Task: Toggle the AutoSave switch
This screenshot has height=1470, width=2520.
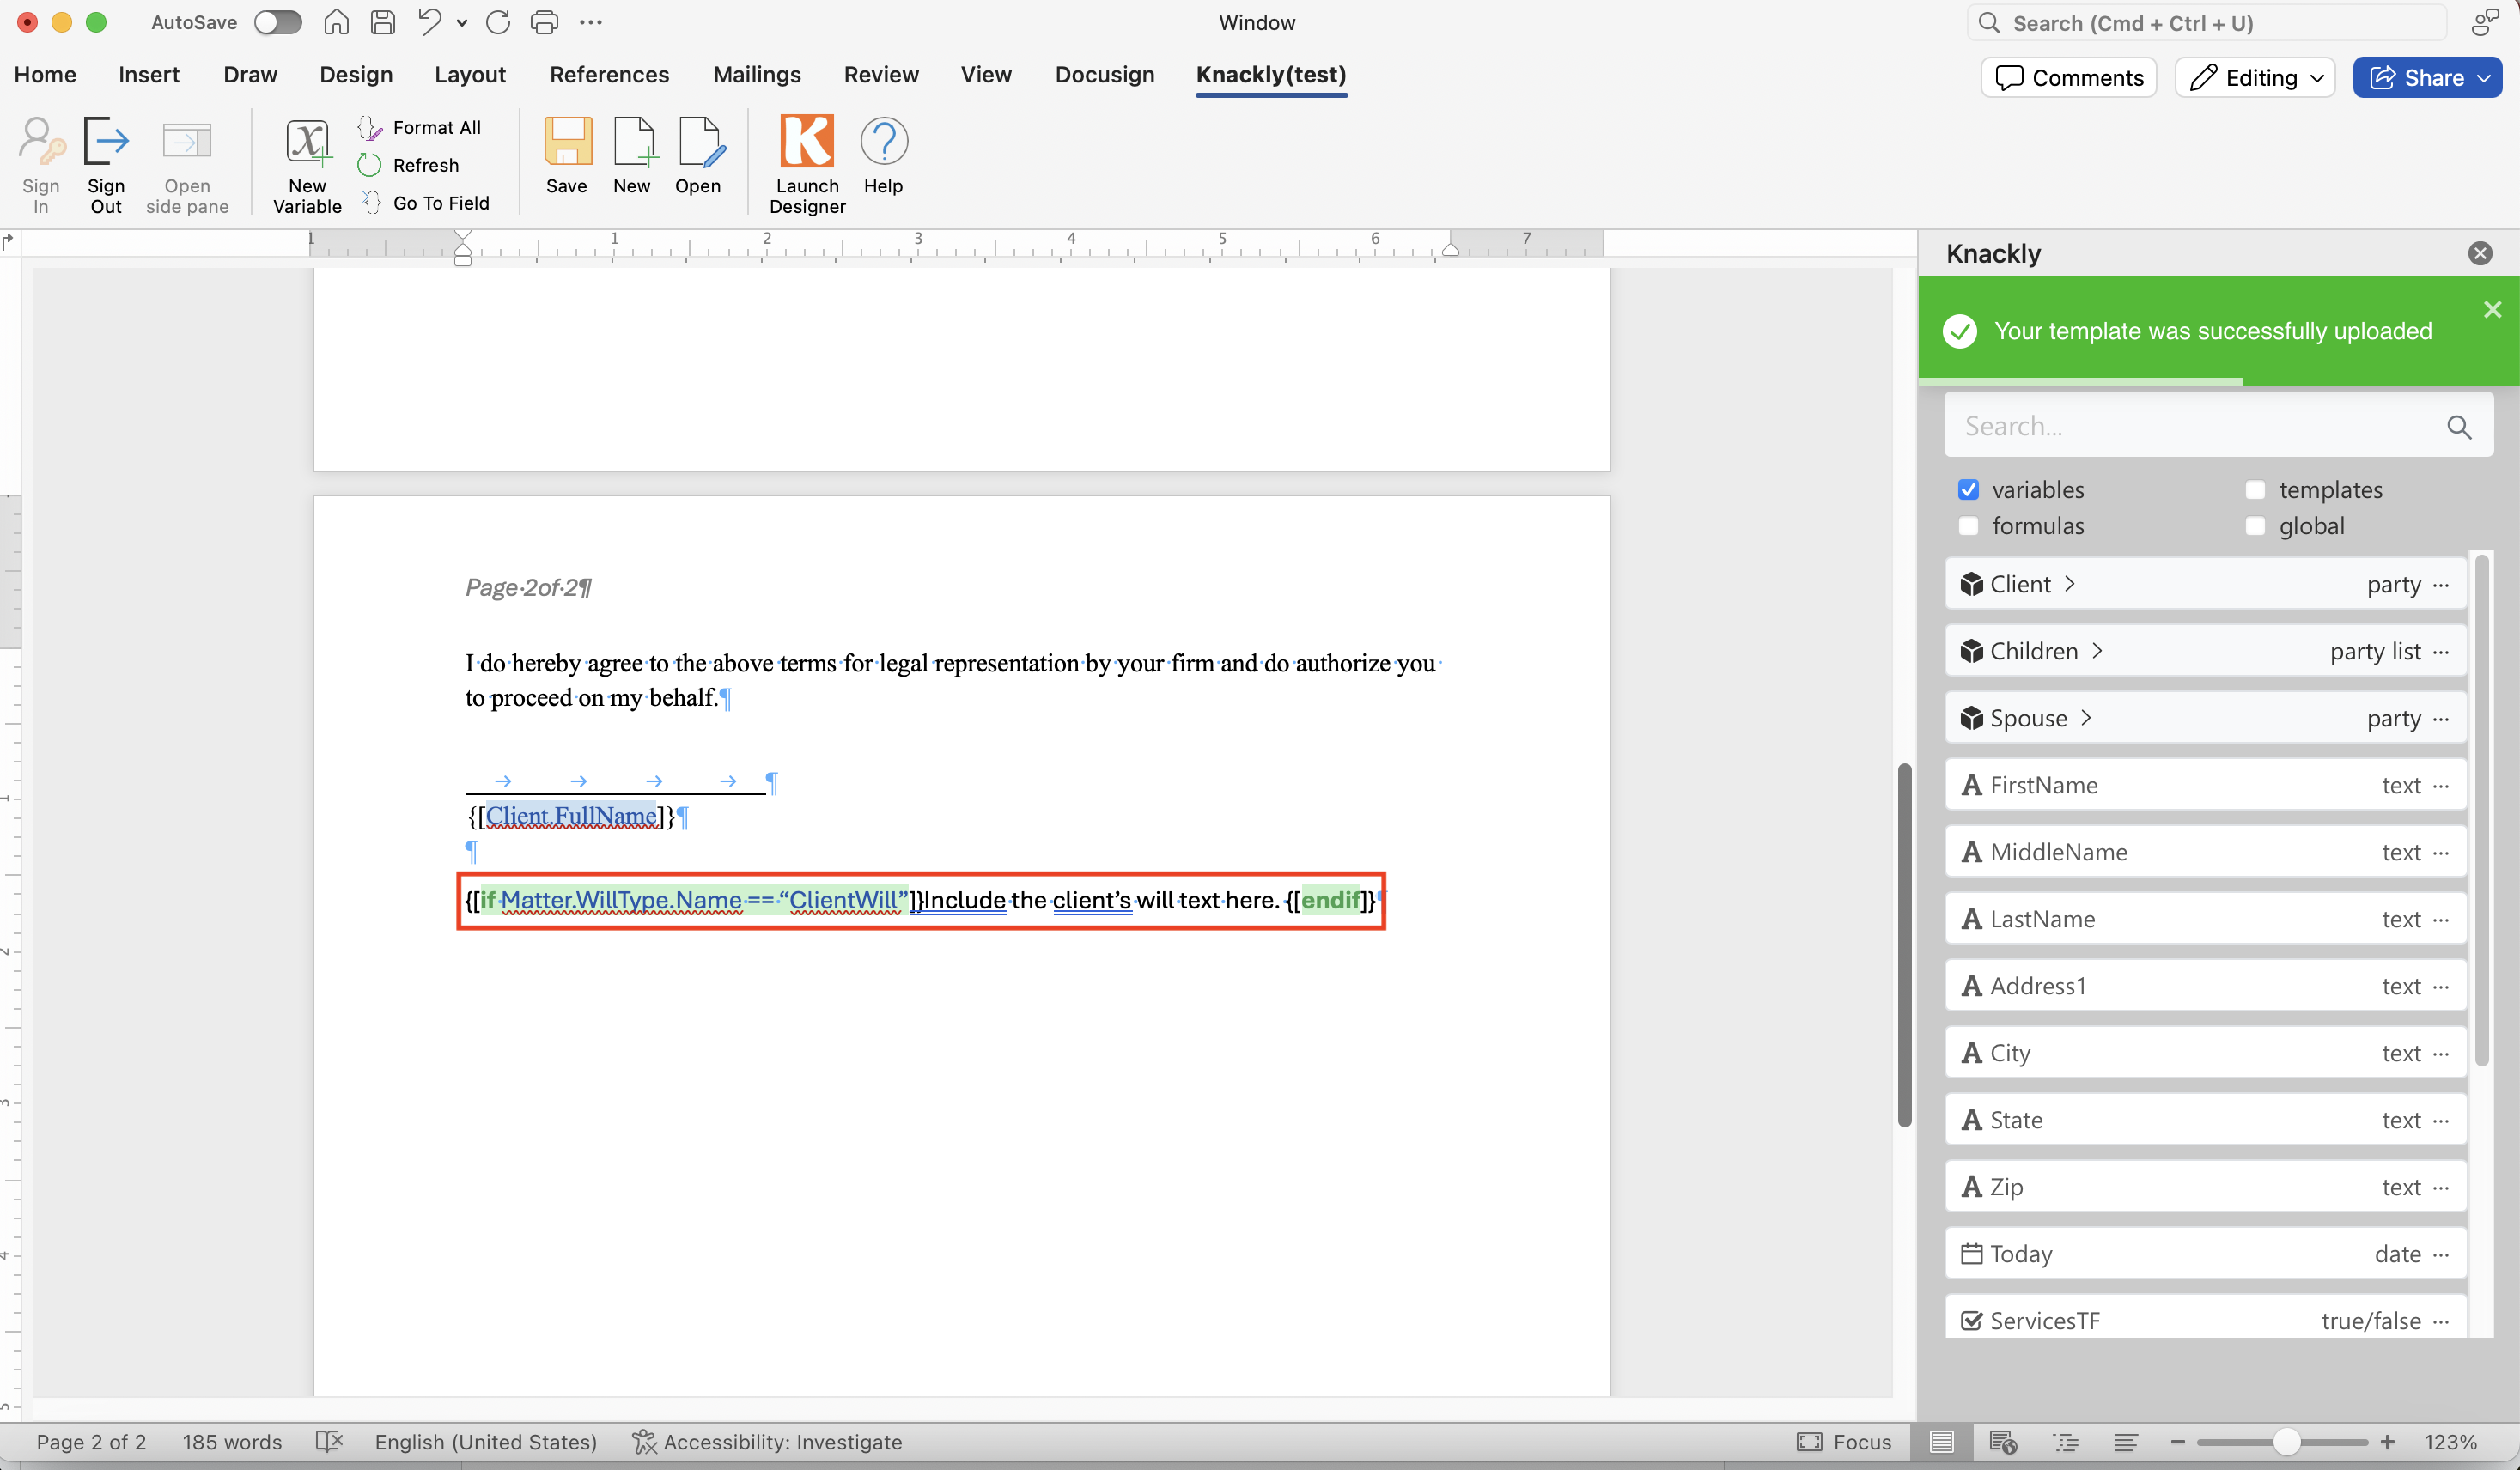Action: click(x=277, y=22)
